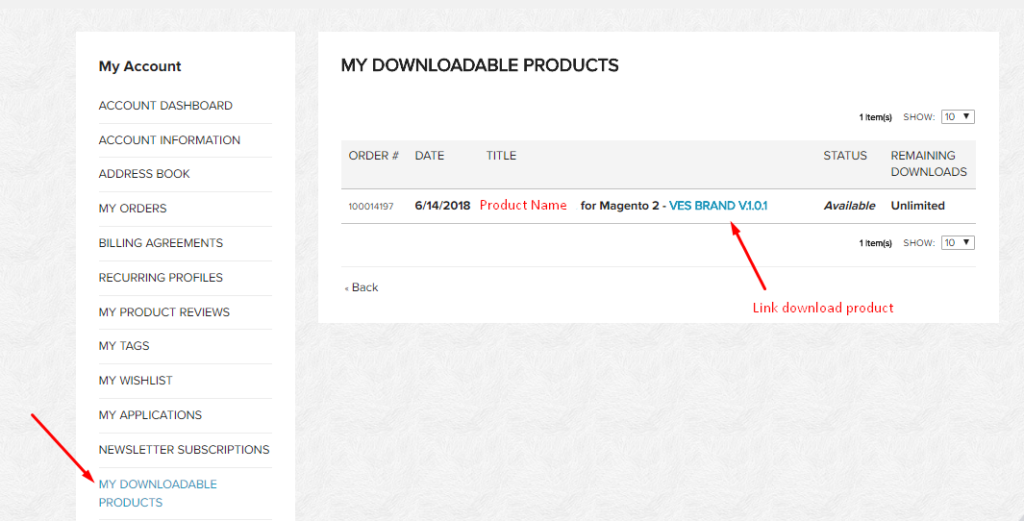Open Account Dashboard in the sidebar
The height and width of the screenshot is (521, 1024).
(x=165, y=106)
